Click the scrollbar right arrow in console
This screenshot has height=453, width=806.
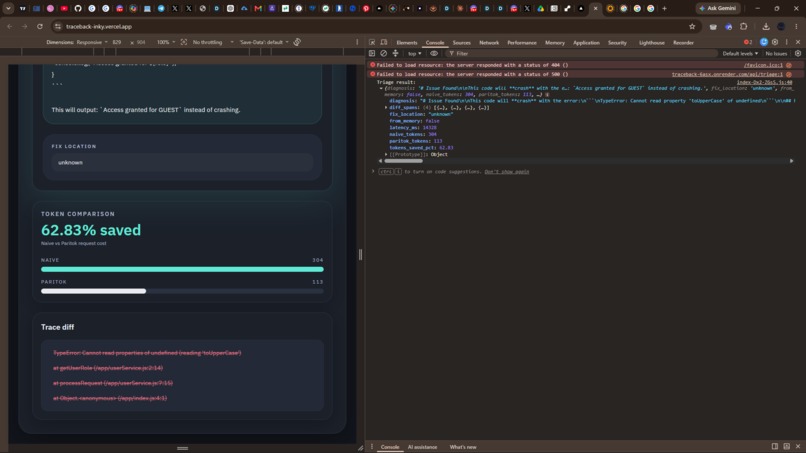(791, 161)
